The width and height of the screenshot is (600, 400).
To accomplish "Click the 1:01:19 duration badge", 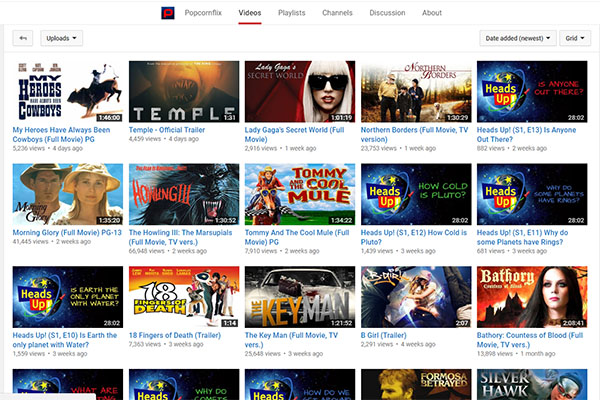I will pyautogui.click(x=341, y=118).
